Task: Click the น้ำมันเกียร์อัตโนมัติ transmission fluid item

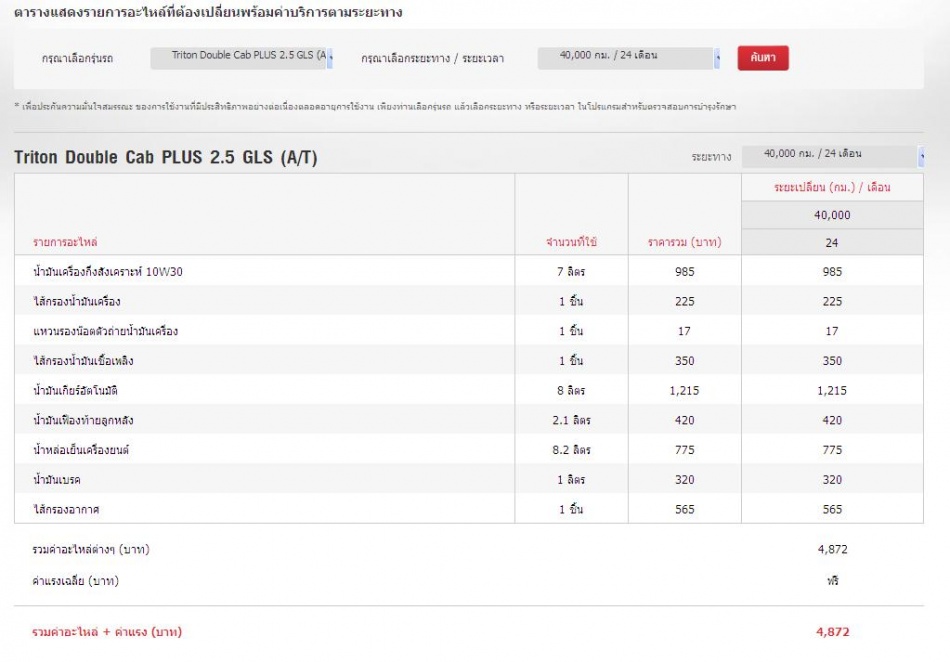Action: click(x=82, y=391)
